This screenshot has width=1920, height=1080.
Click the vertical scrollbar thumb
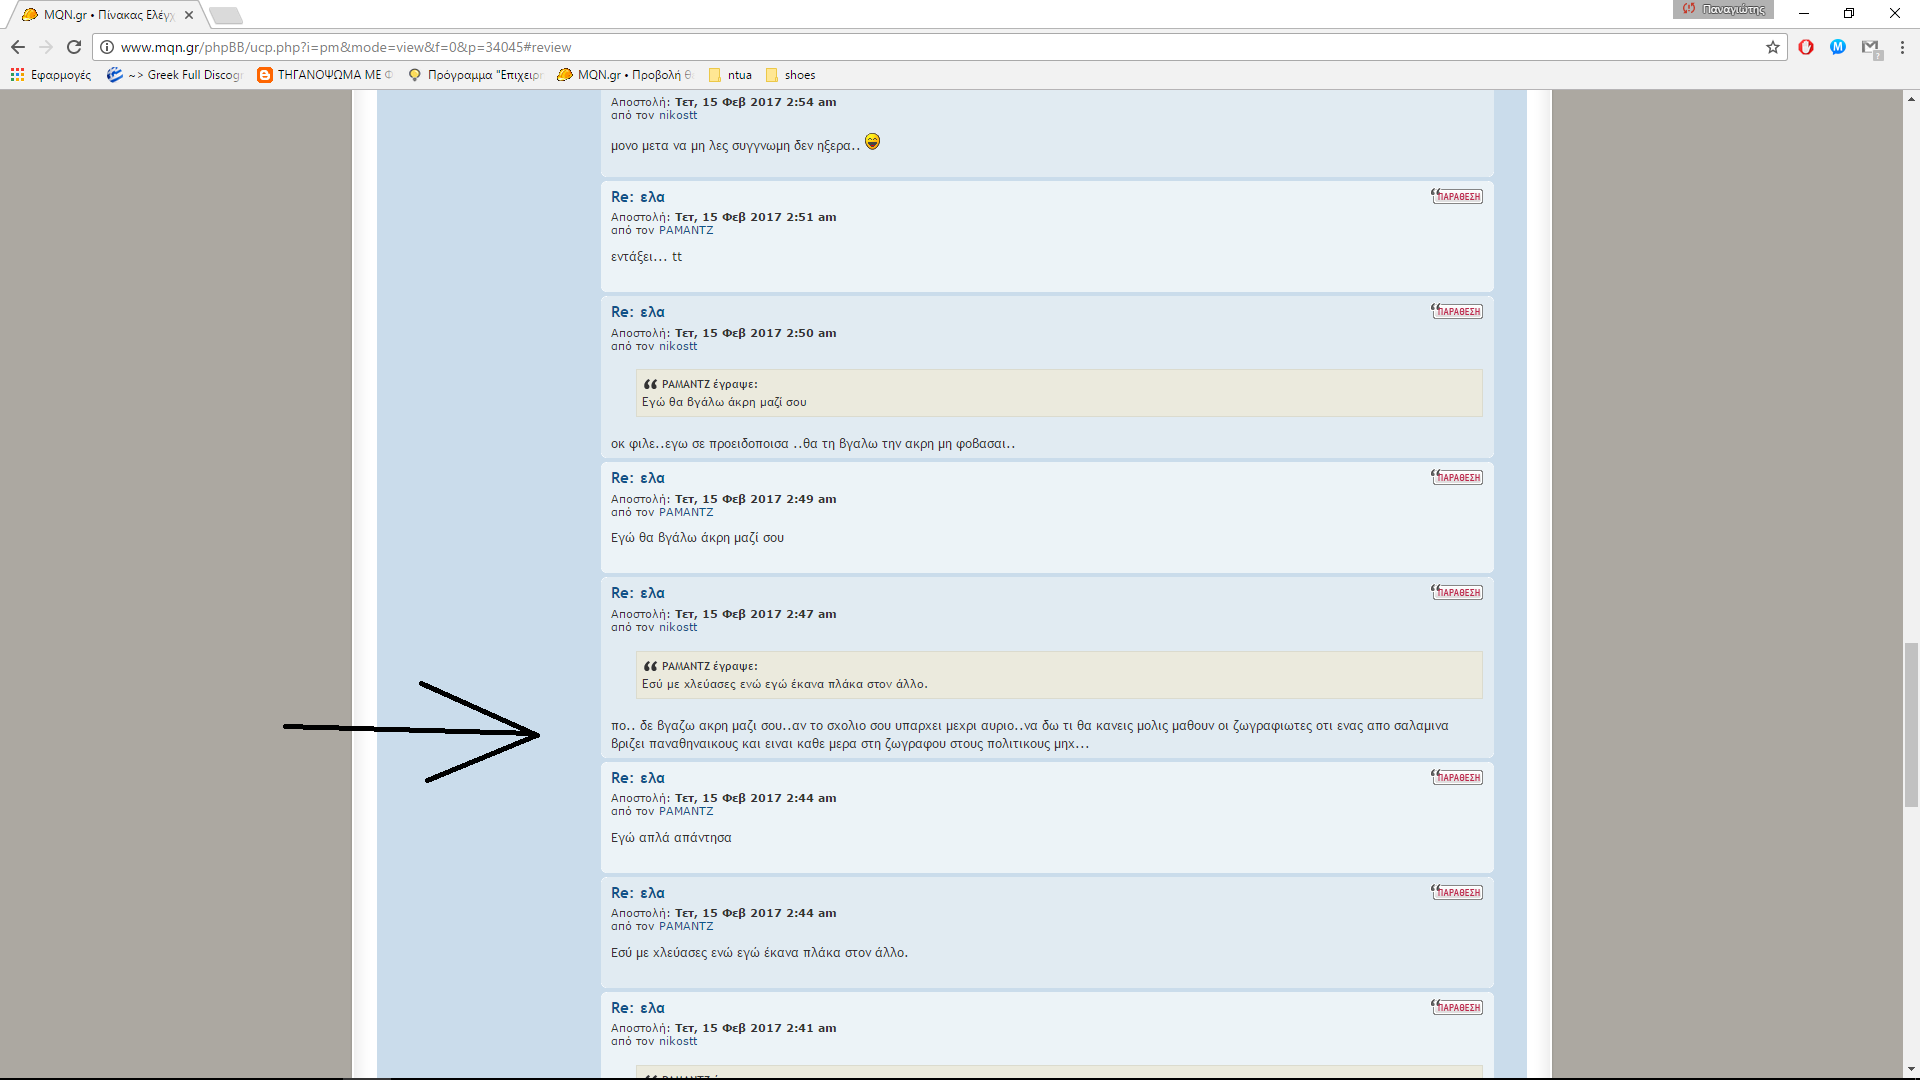[x=1911, y=725]
